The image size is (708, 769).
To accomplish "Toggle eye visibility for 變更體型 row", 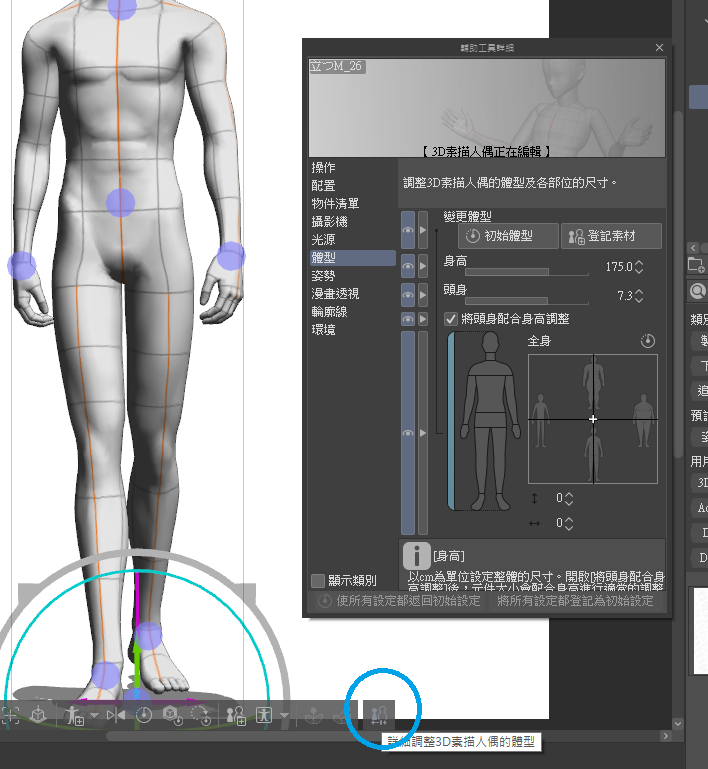I will [408, 230].
